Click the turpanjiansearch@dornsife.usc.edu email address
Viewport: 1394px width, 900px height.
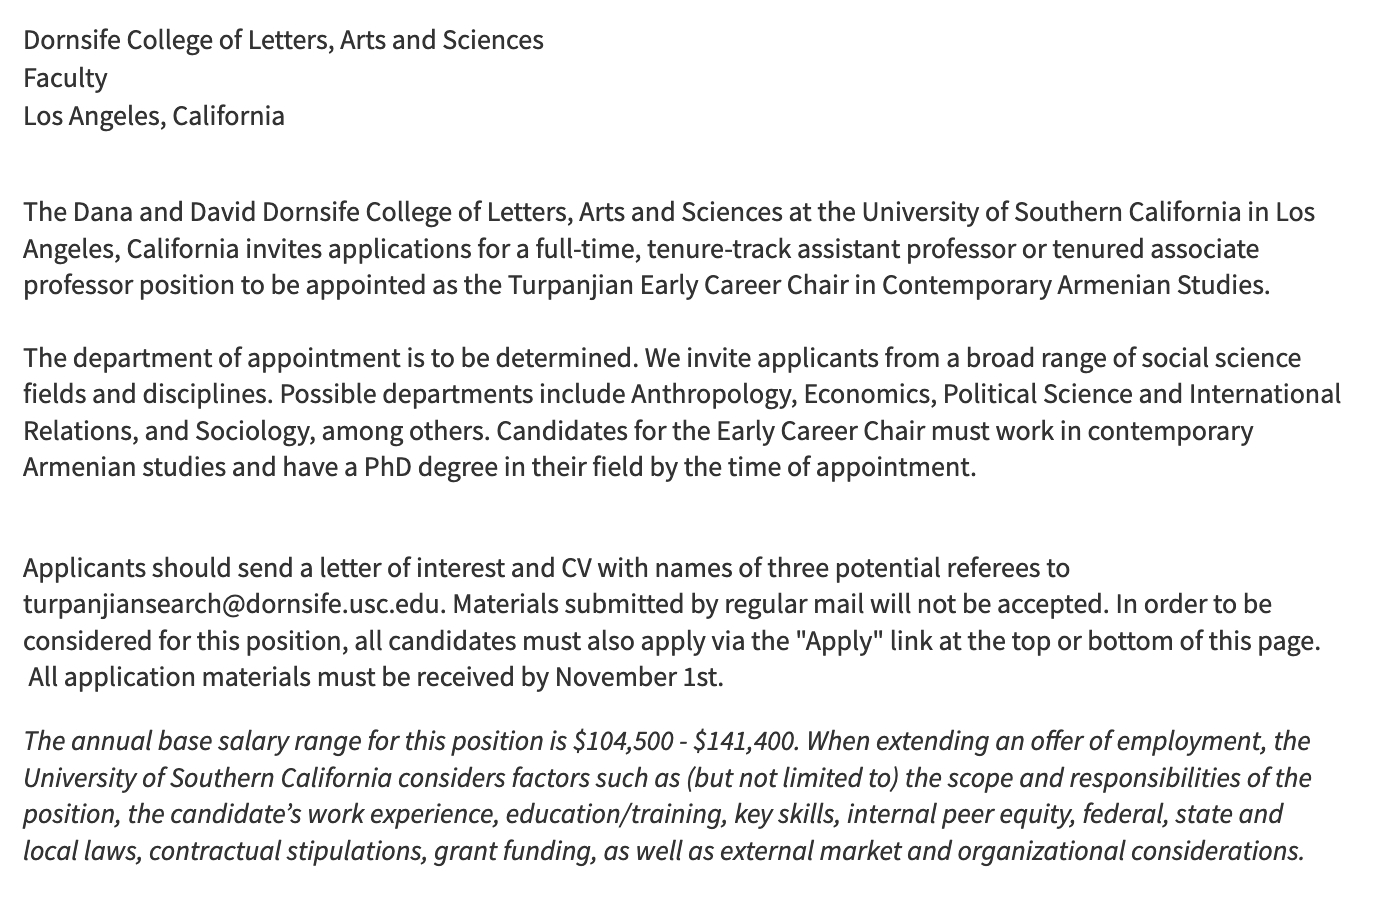(x=234, y=604)
